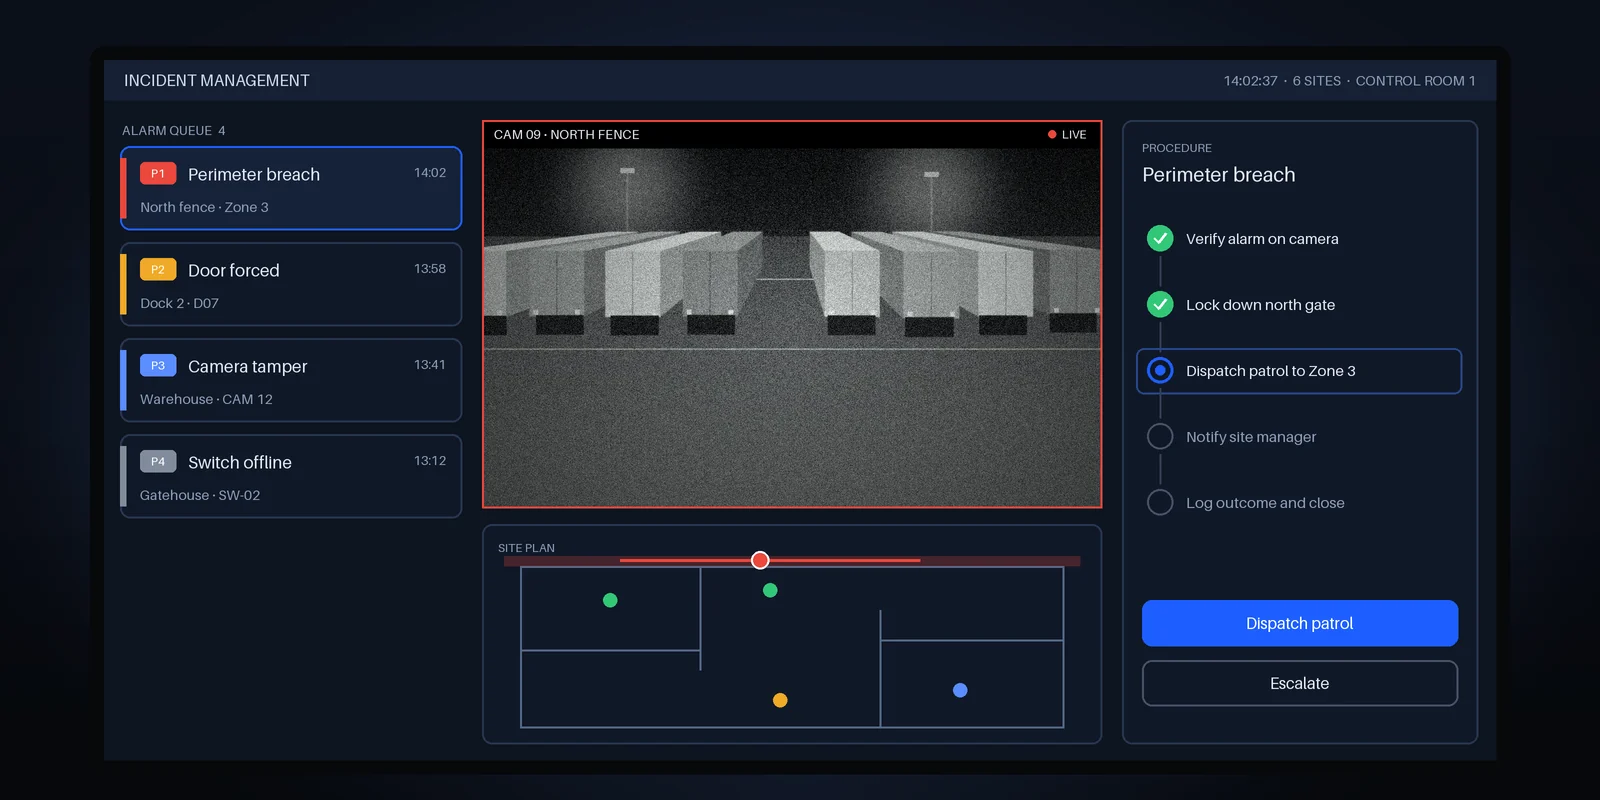Click the green marker near the breach point
Viewport: 1600px width, 800px height.
[x=770, y=590]
